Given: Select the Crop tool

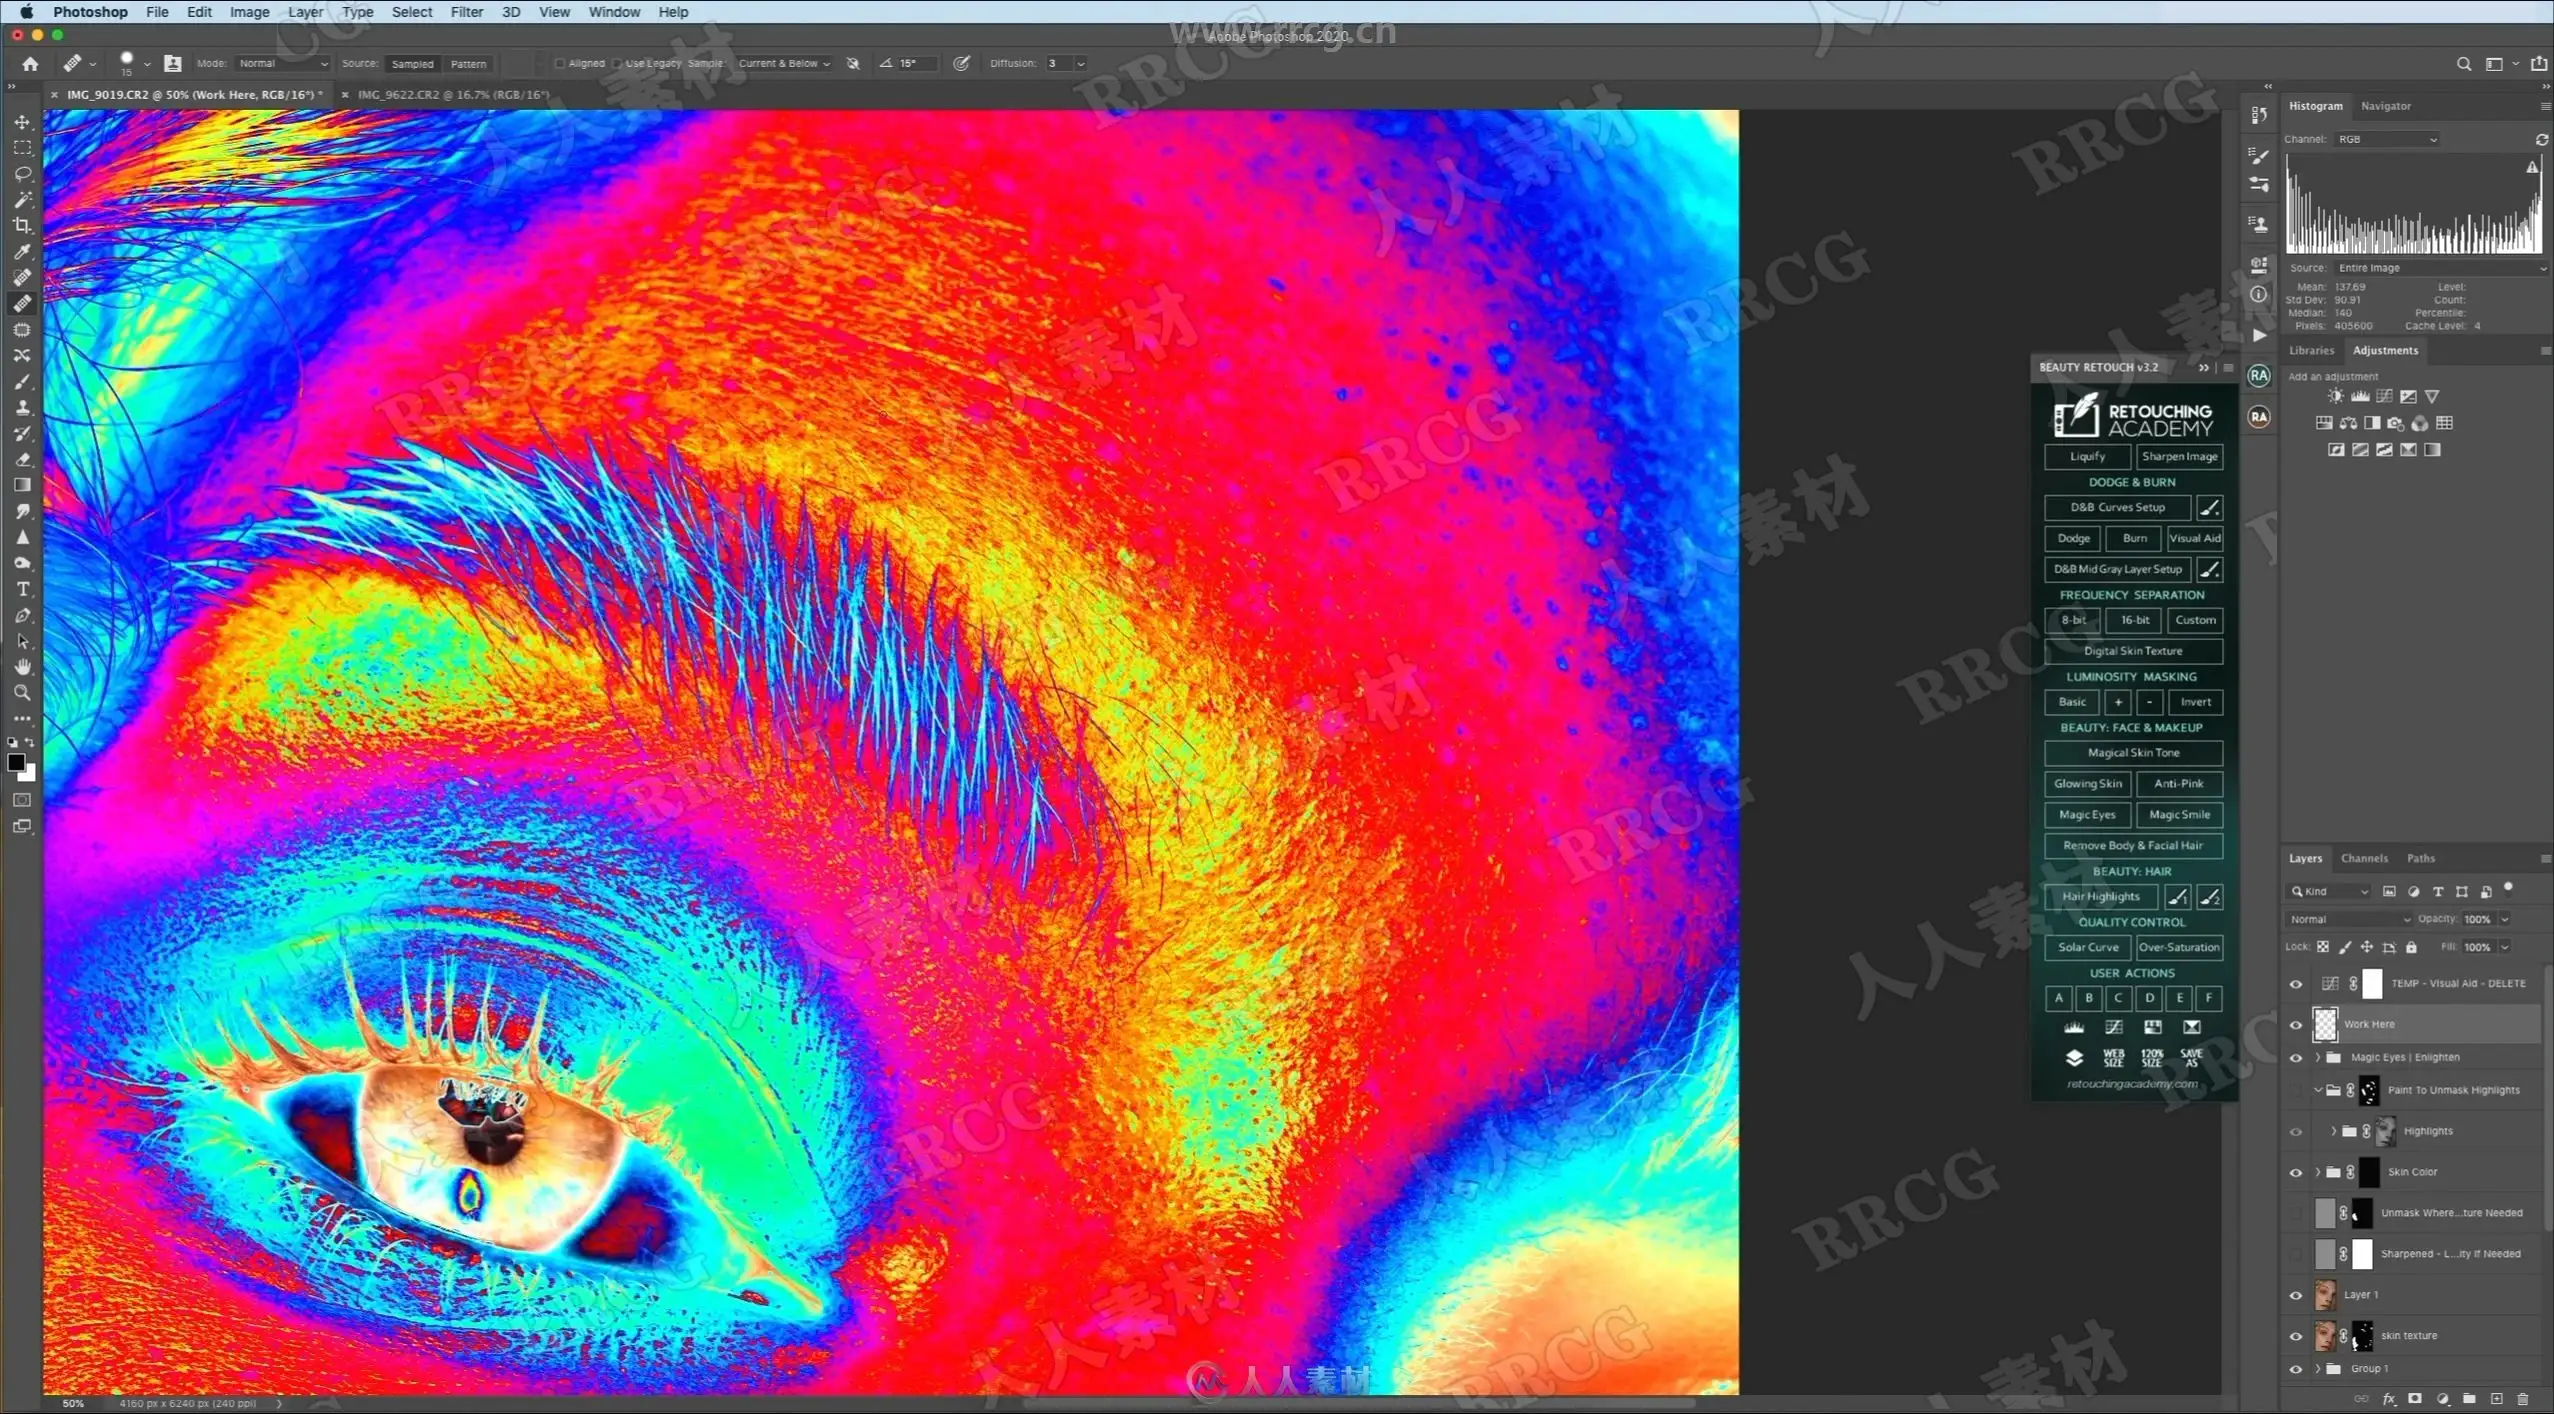Looking at the screenshot, I should click(22, 225).
